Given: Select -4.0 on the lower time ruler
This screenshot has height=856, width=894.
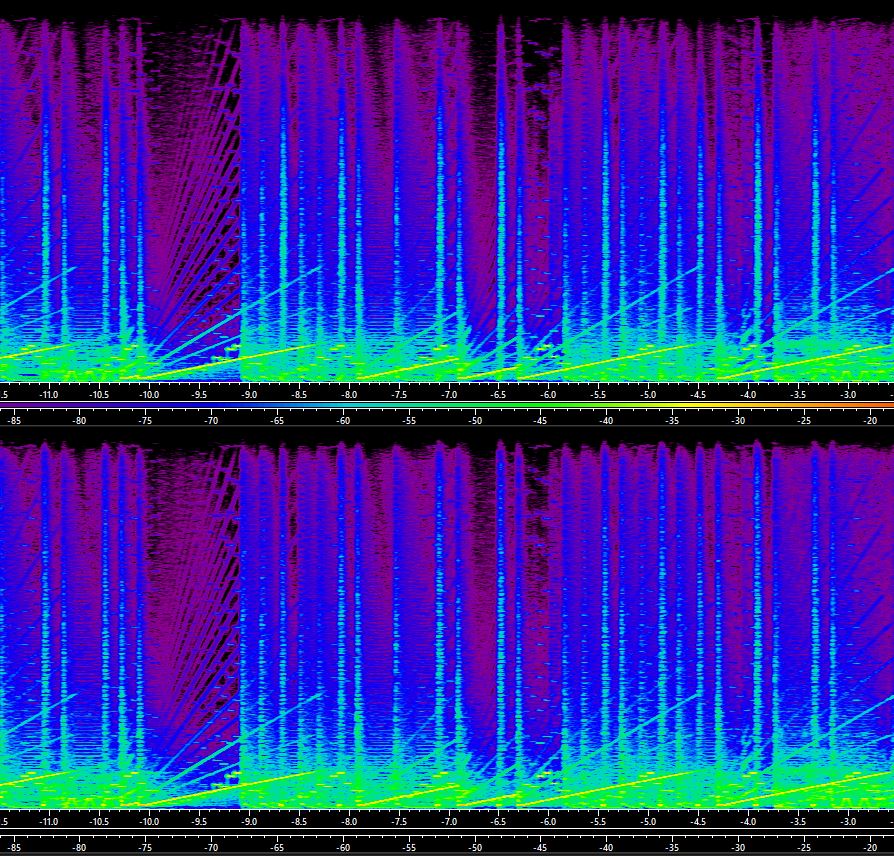Looking at the screenshot, I should pos(748,822).
